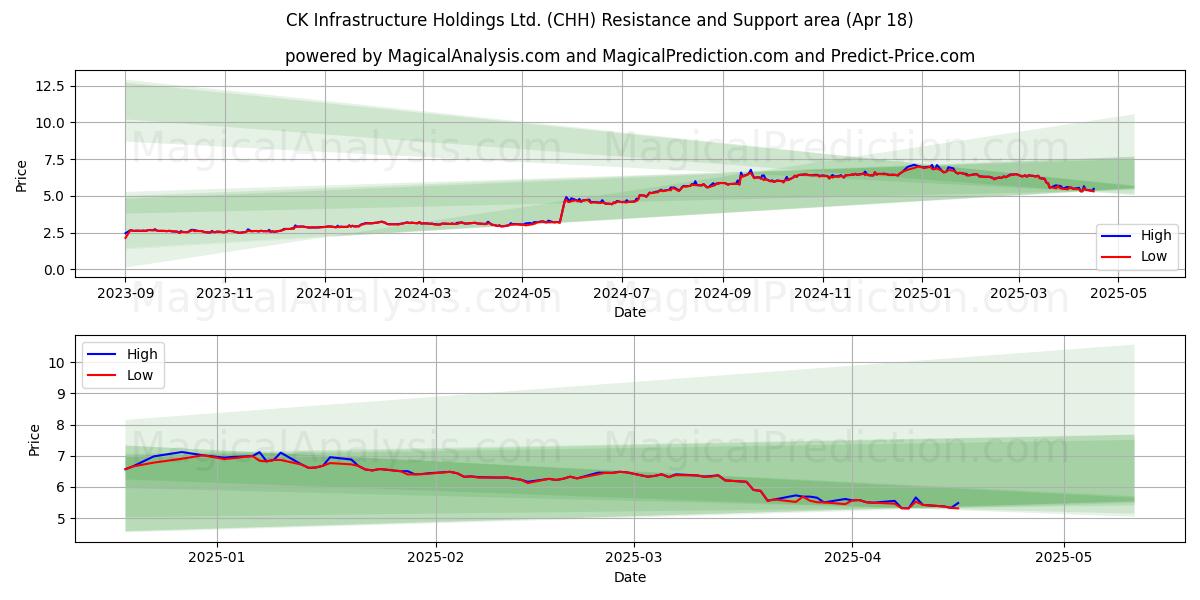Click the 'Date' axis label under the lower chart

630,577
